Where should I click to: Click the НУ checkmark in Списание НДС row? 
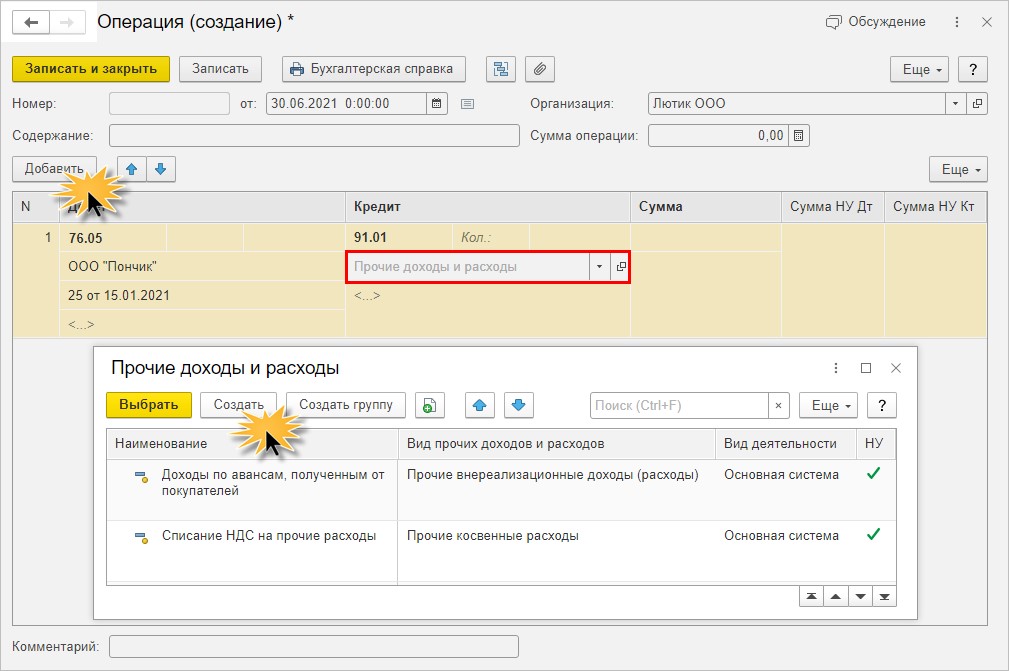click(x=873, y=535)
